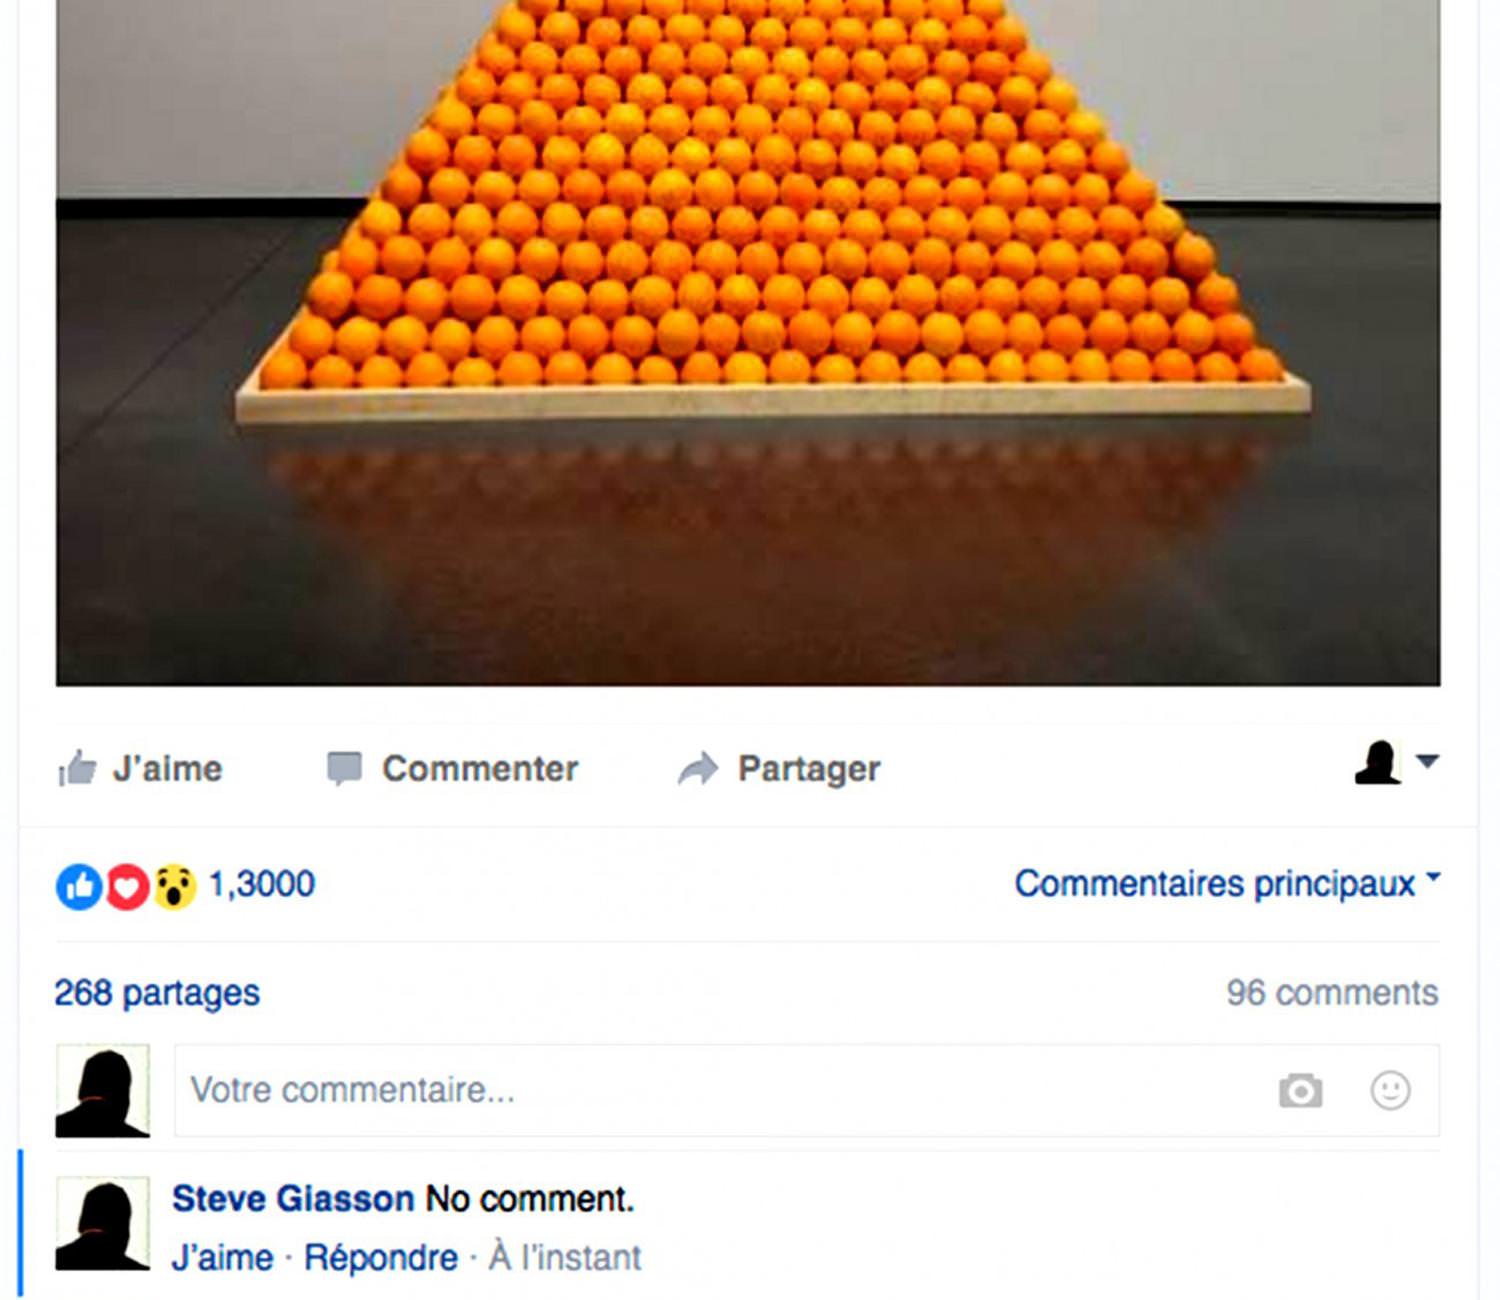This screenshot has width=1500, height=1300.
Task: Open the Commentaires principaux sort dropdown
Action: 1227,884
